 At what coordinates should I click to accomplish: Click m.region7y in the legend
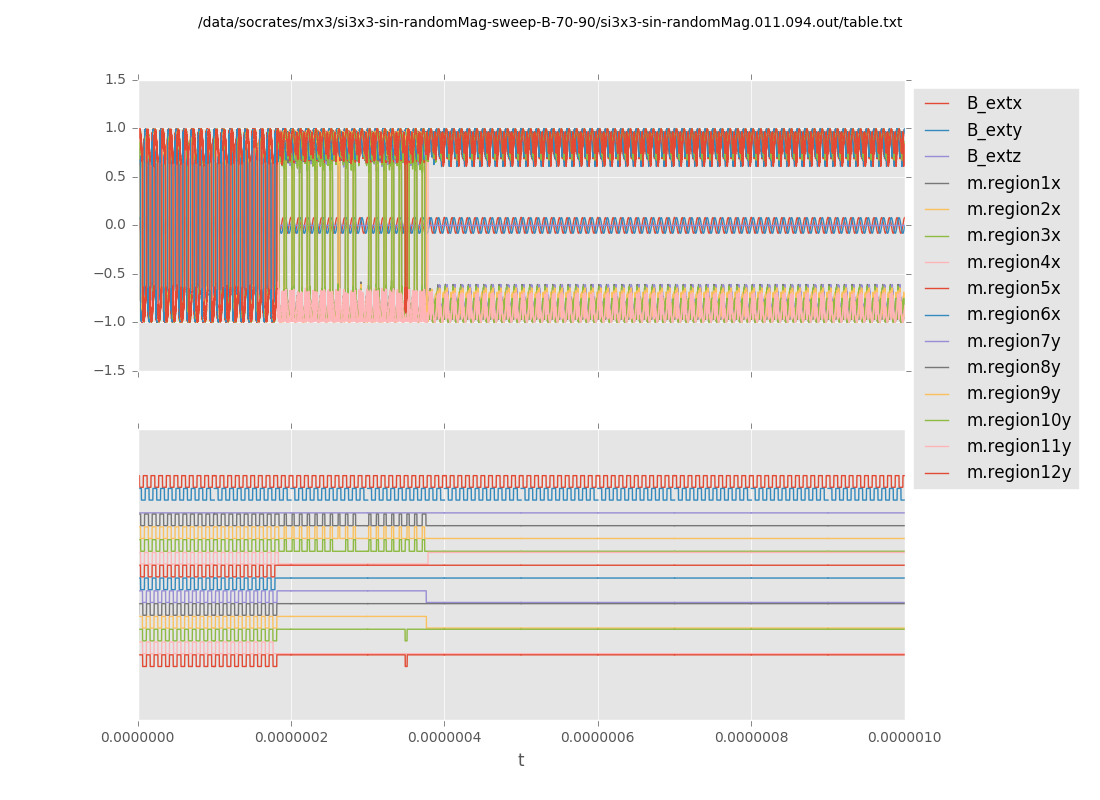point(1013,341)
